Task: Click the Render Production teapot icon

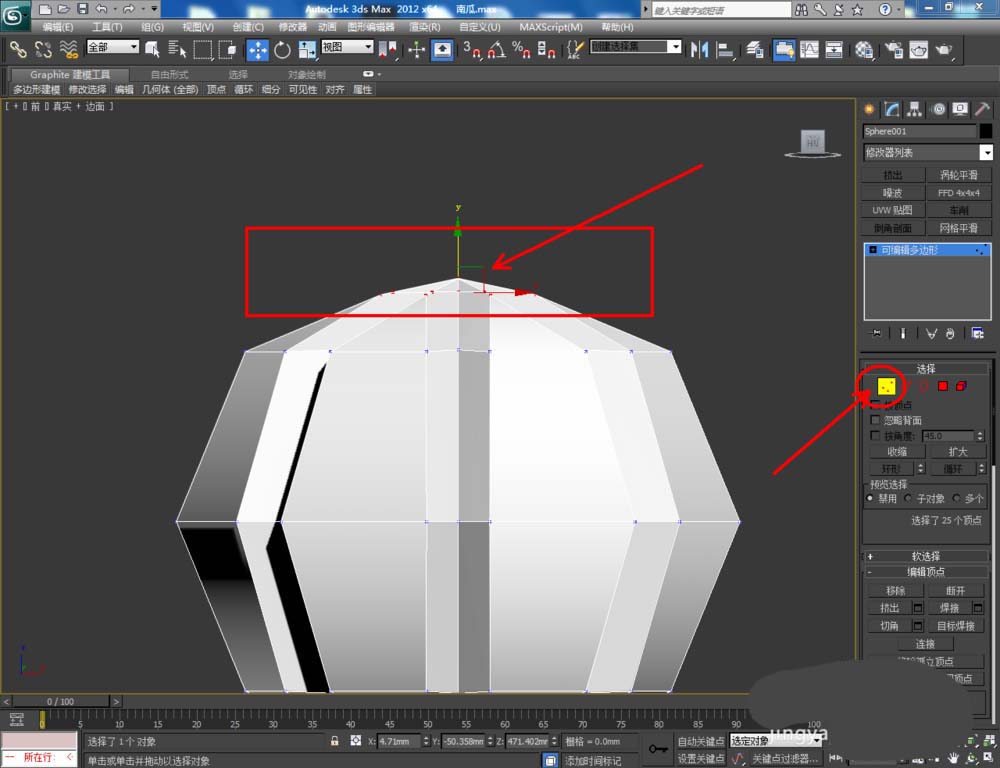Action: point(945,50)
